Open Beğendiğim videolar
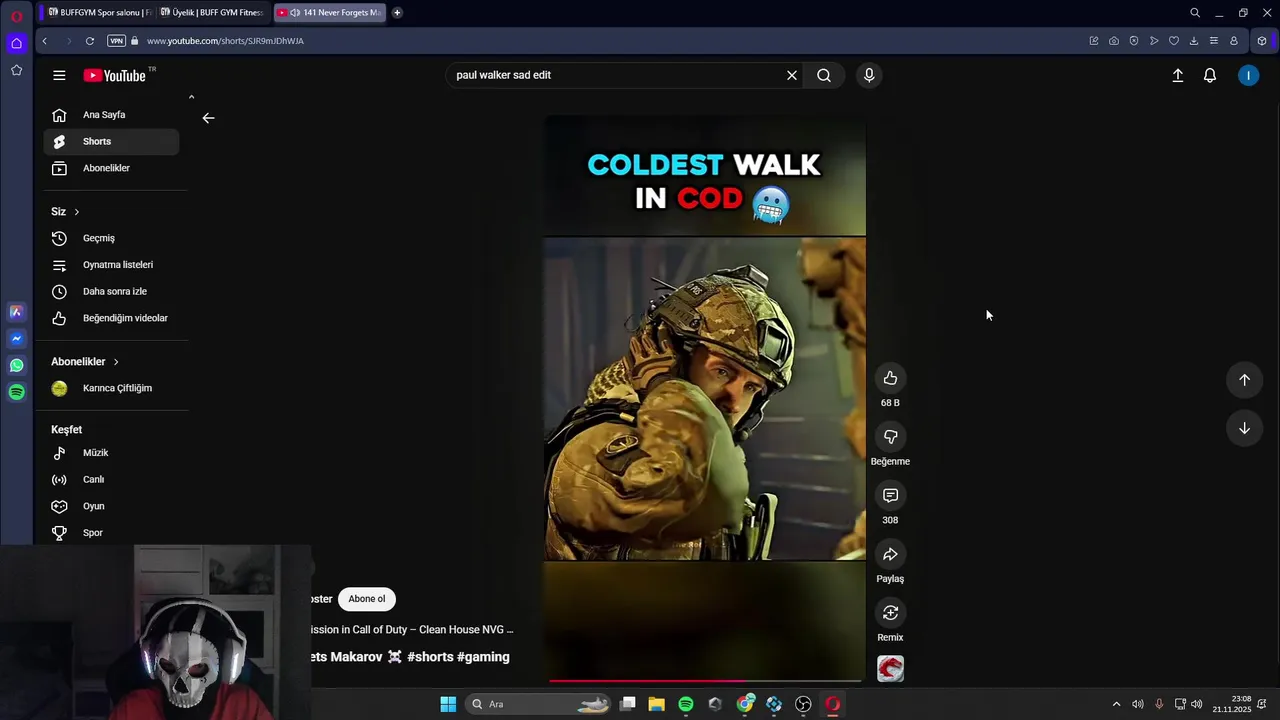This screenshot has height=720, width=1280. 111,318
